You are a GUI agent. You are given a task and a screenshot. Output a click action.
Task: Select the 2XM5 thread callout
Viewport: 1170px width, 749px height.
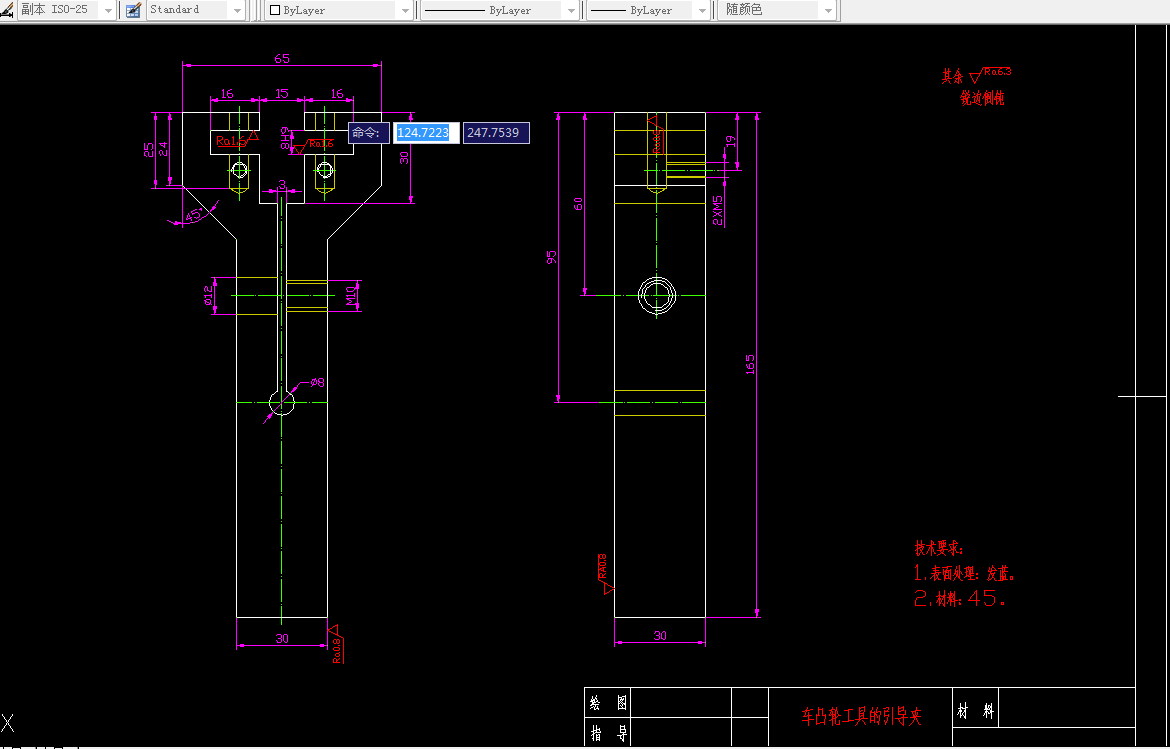click(717, 210)
